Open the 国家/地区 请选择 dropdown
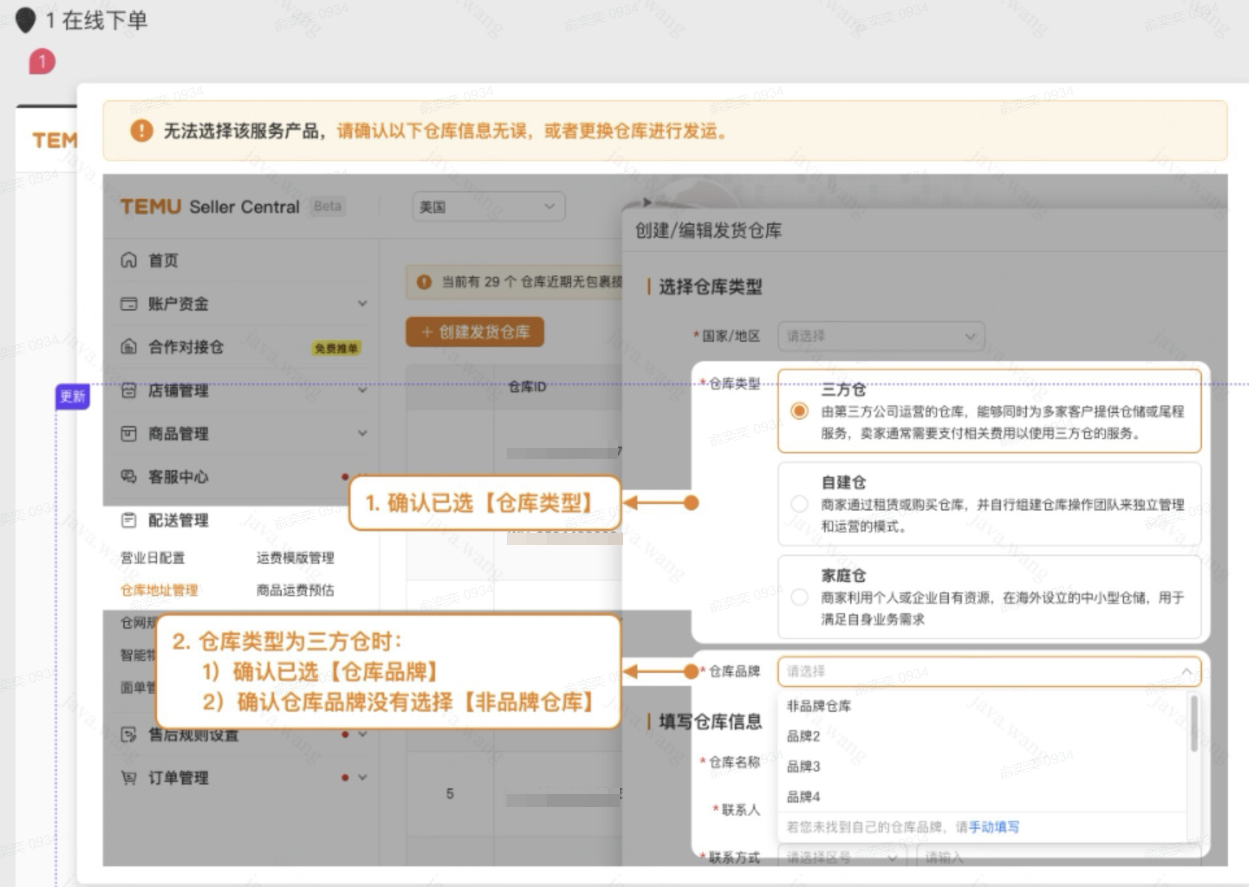 coord(881,337)
